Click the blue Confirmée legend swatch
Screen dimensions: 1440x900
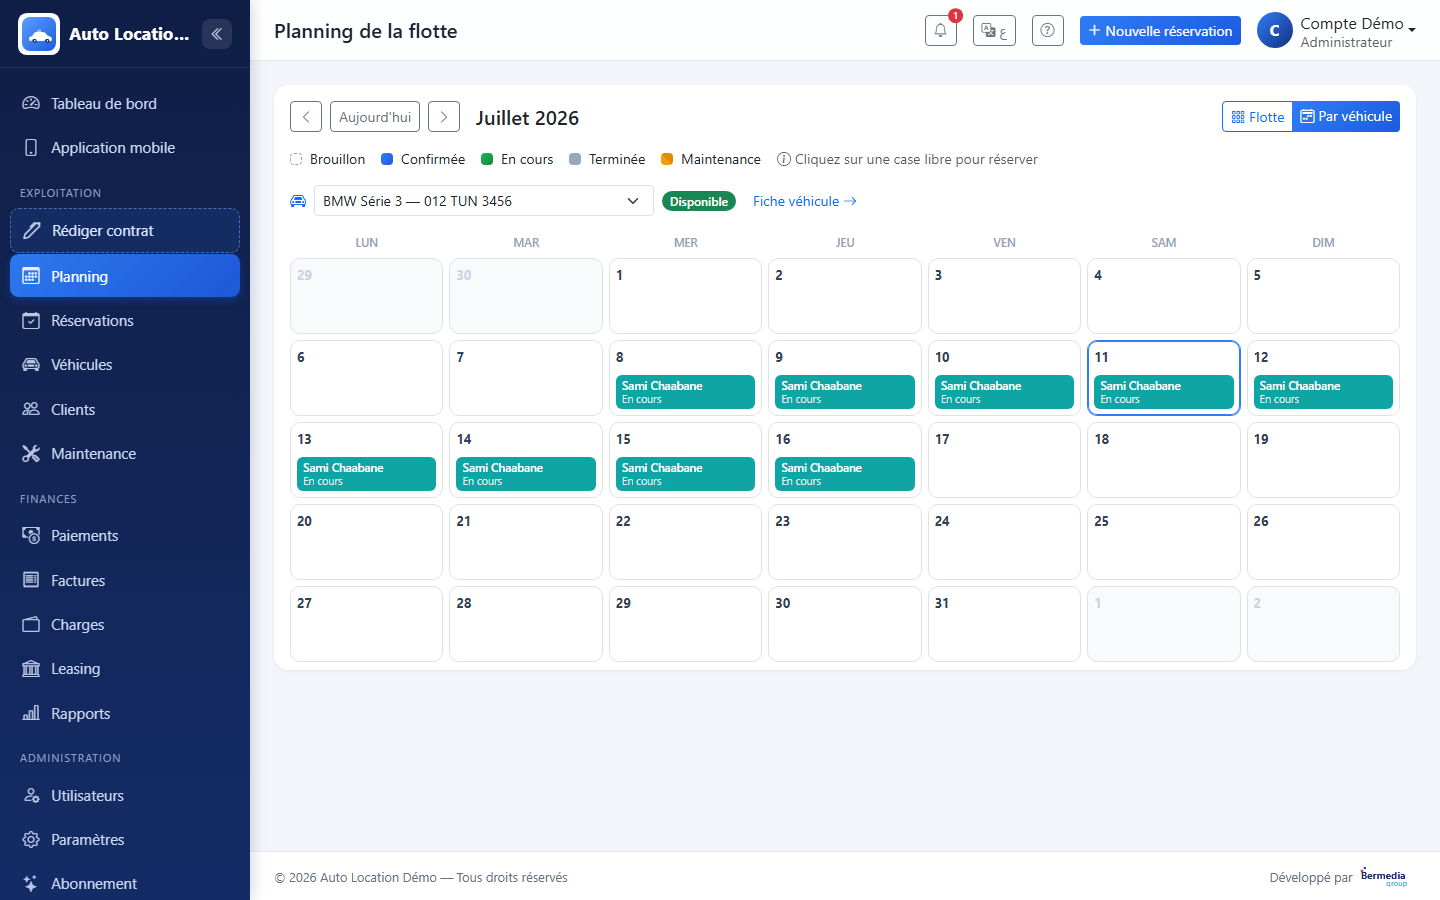(x=387, y=159)
